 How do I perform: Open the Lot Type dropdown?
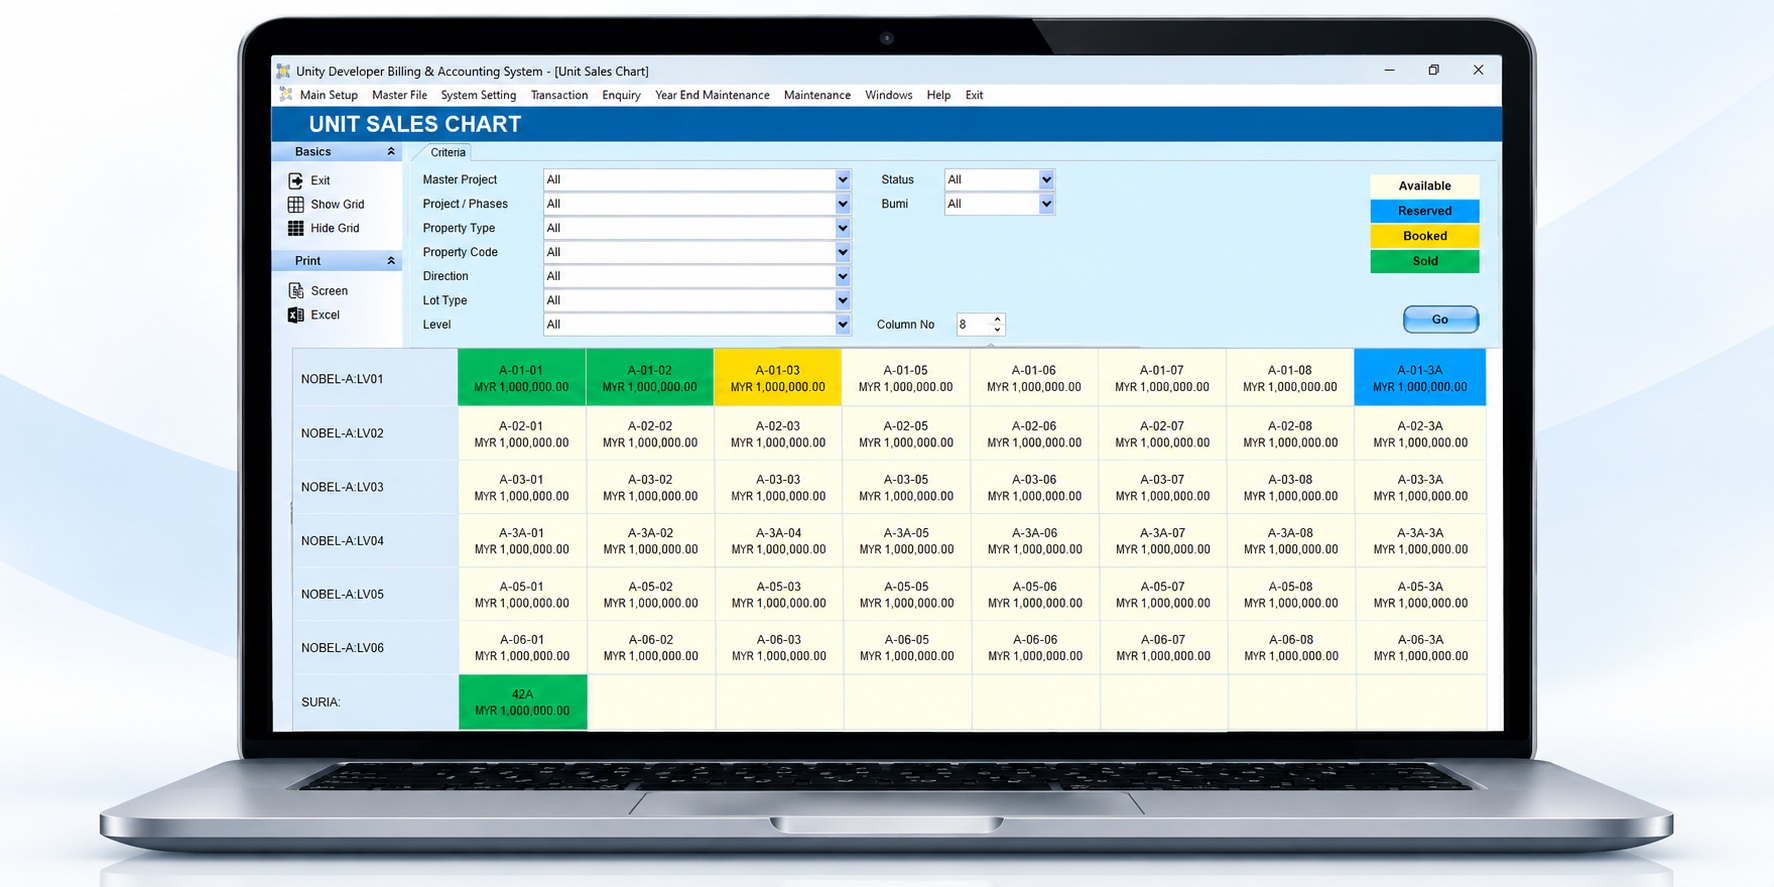coord(842,300)
